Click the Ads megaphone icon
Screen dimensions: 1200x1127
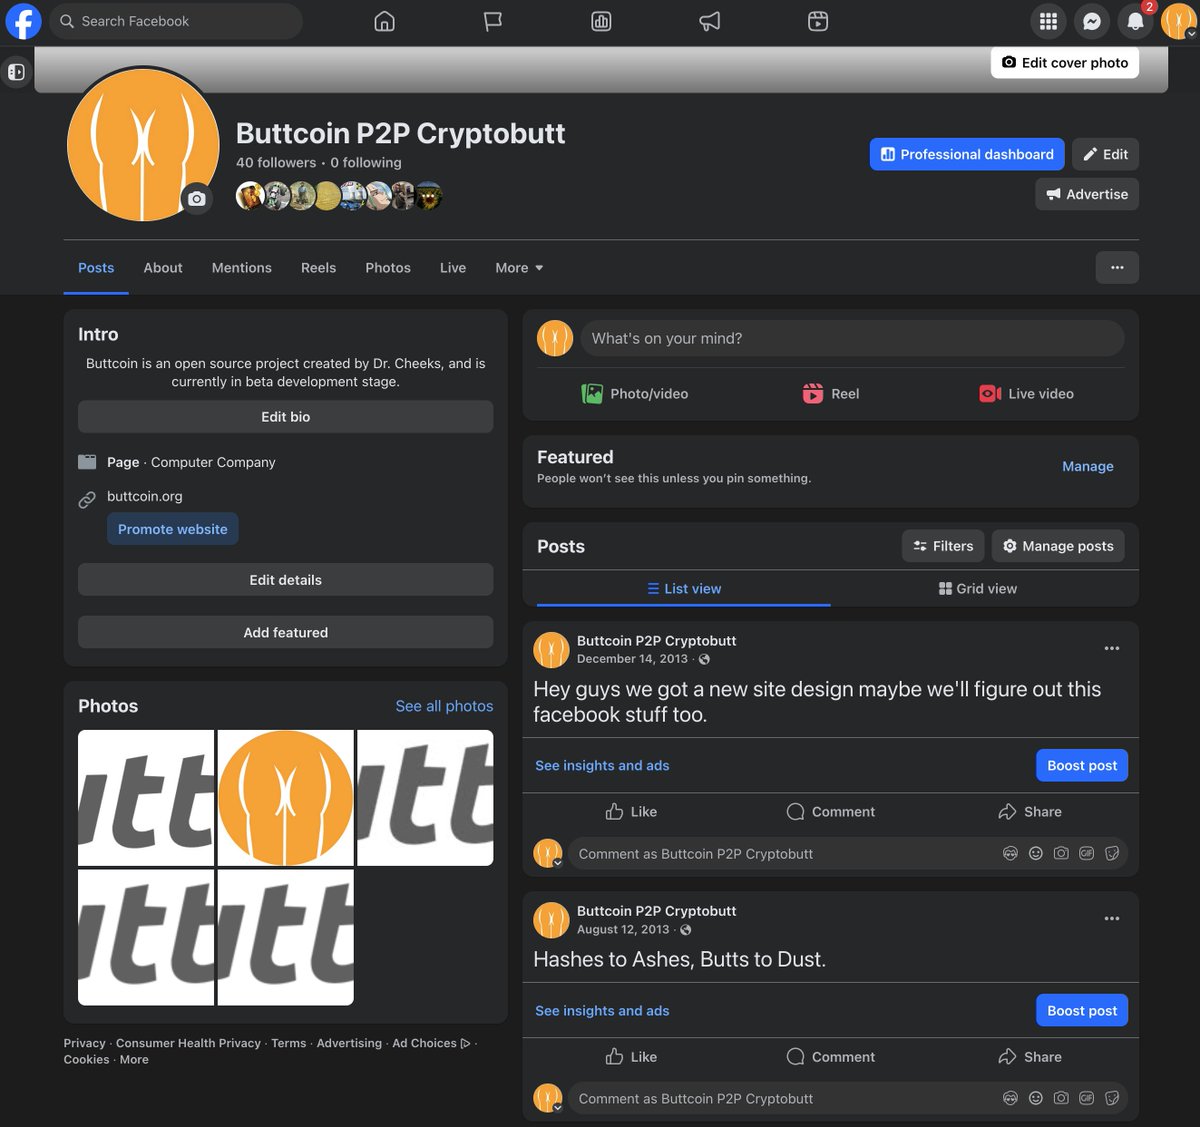(x=709, y=20)
